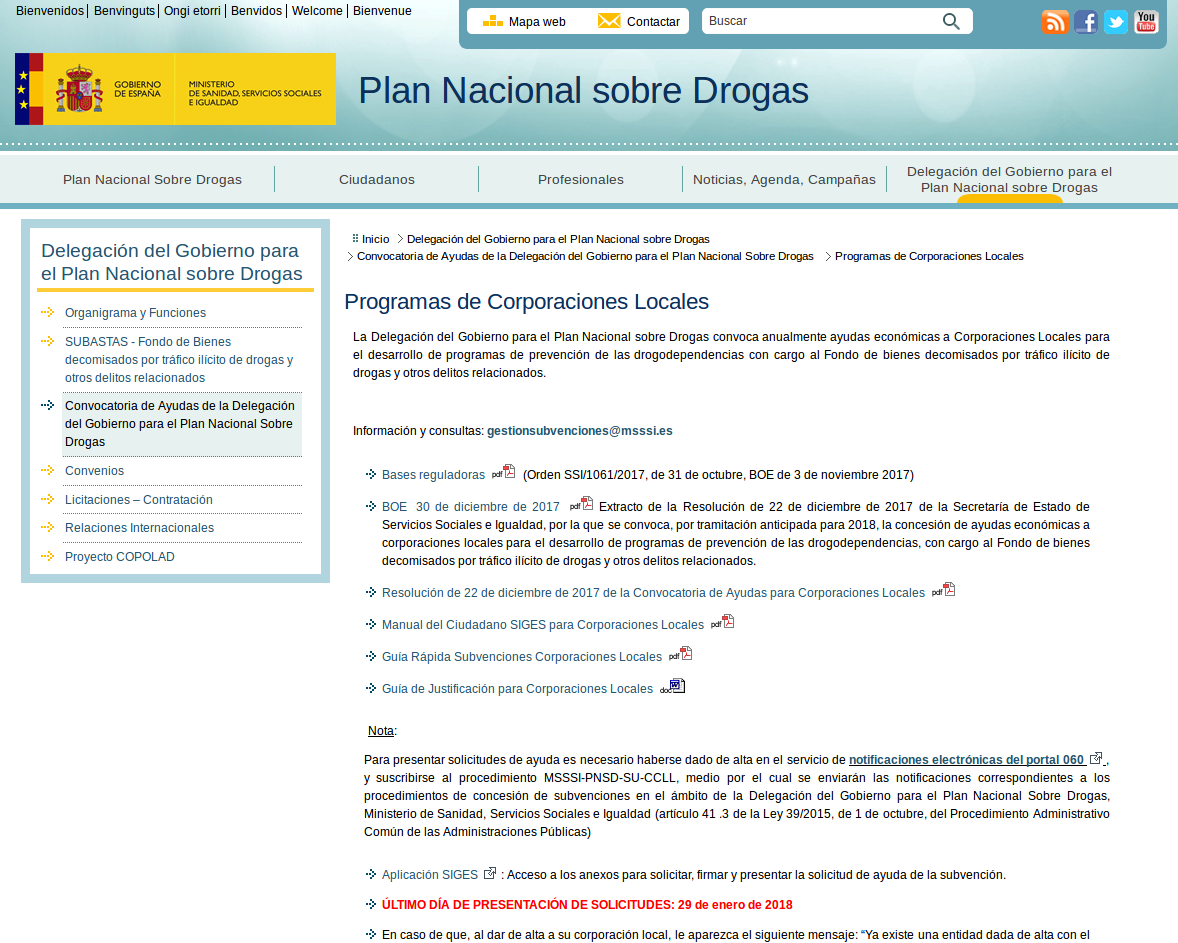Image resolution: width=1178 pixels, height=943 pixels.
Task: Open the Twitter profile icon
Action: pos(1116,22)
